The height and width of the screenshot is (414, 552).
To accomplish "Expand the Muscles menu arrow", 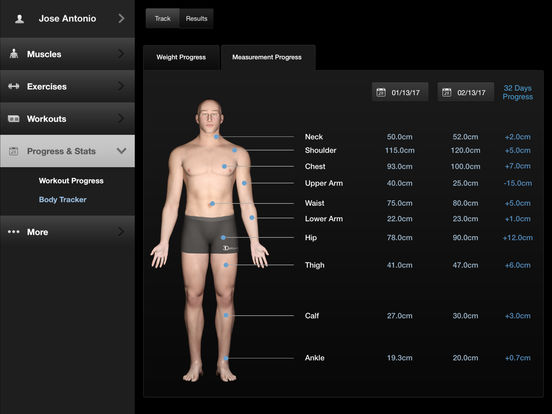I will 121,54.
